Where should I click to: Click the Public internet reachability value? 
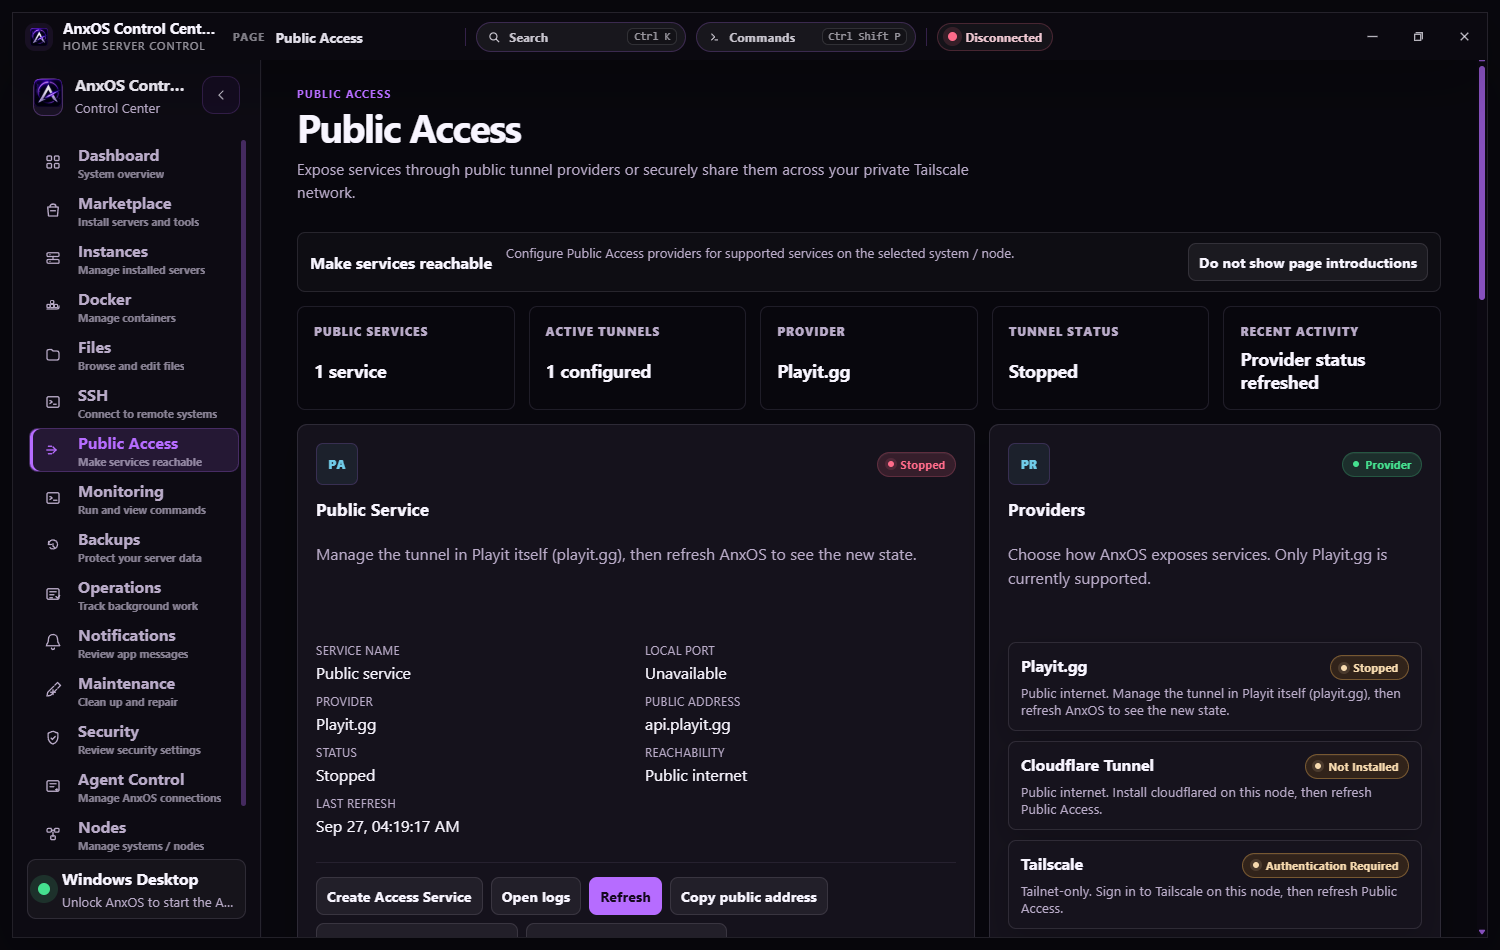pyautogui.click(x=696, y=776)
